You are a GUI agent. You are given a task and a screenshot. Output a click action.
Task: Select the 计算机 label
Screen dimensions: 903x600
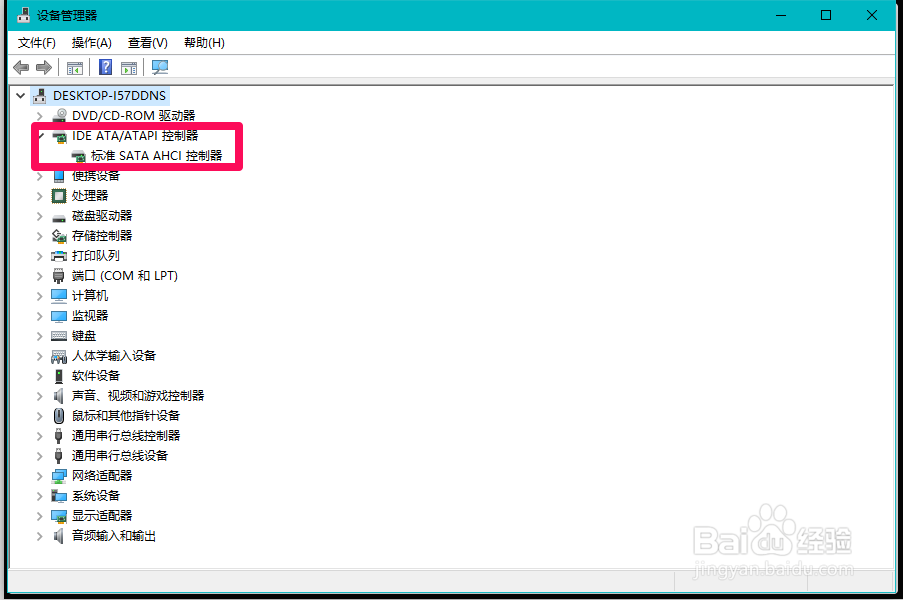(90, 295)
